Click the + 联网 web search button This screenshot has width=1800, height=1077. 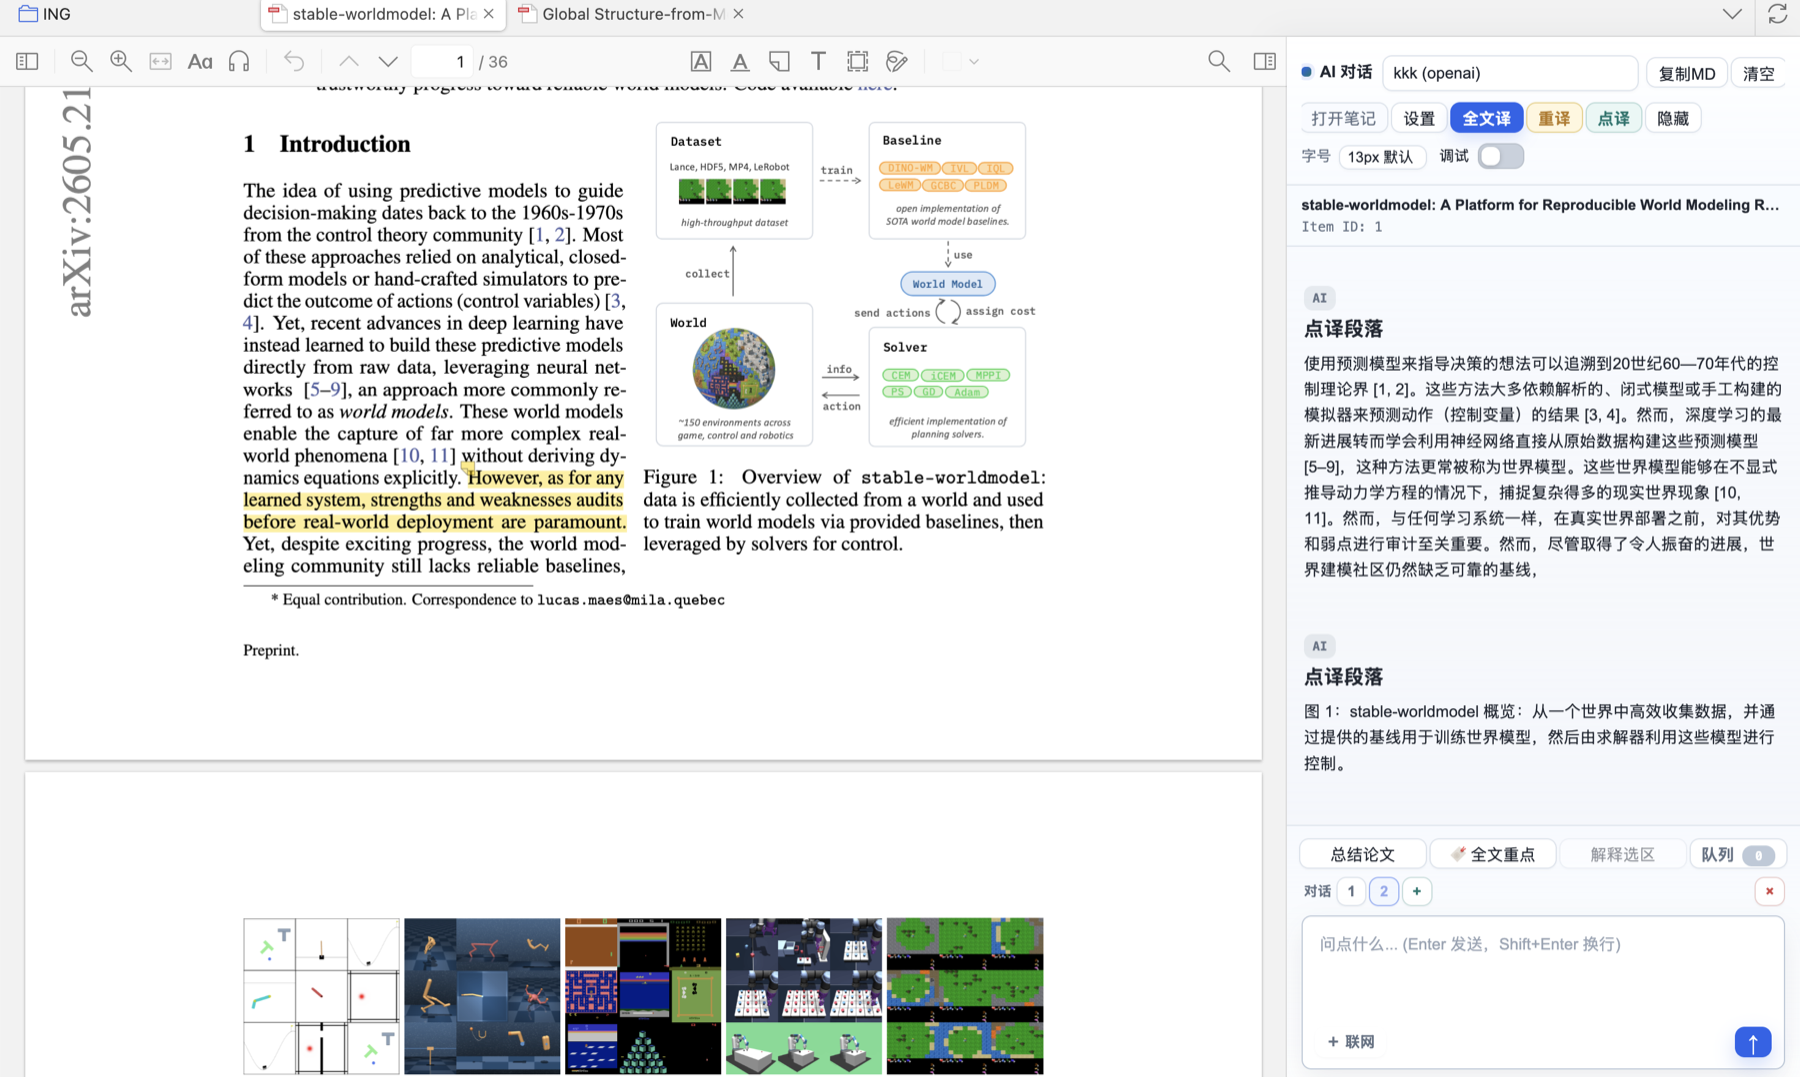click(1350, 1041)
